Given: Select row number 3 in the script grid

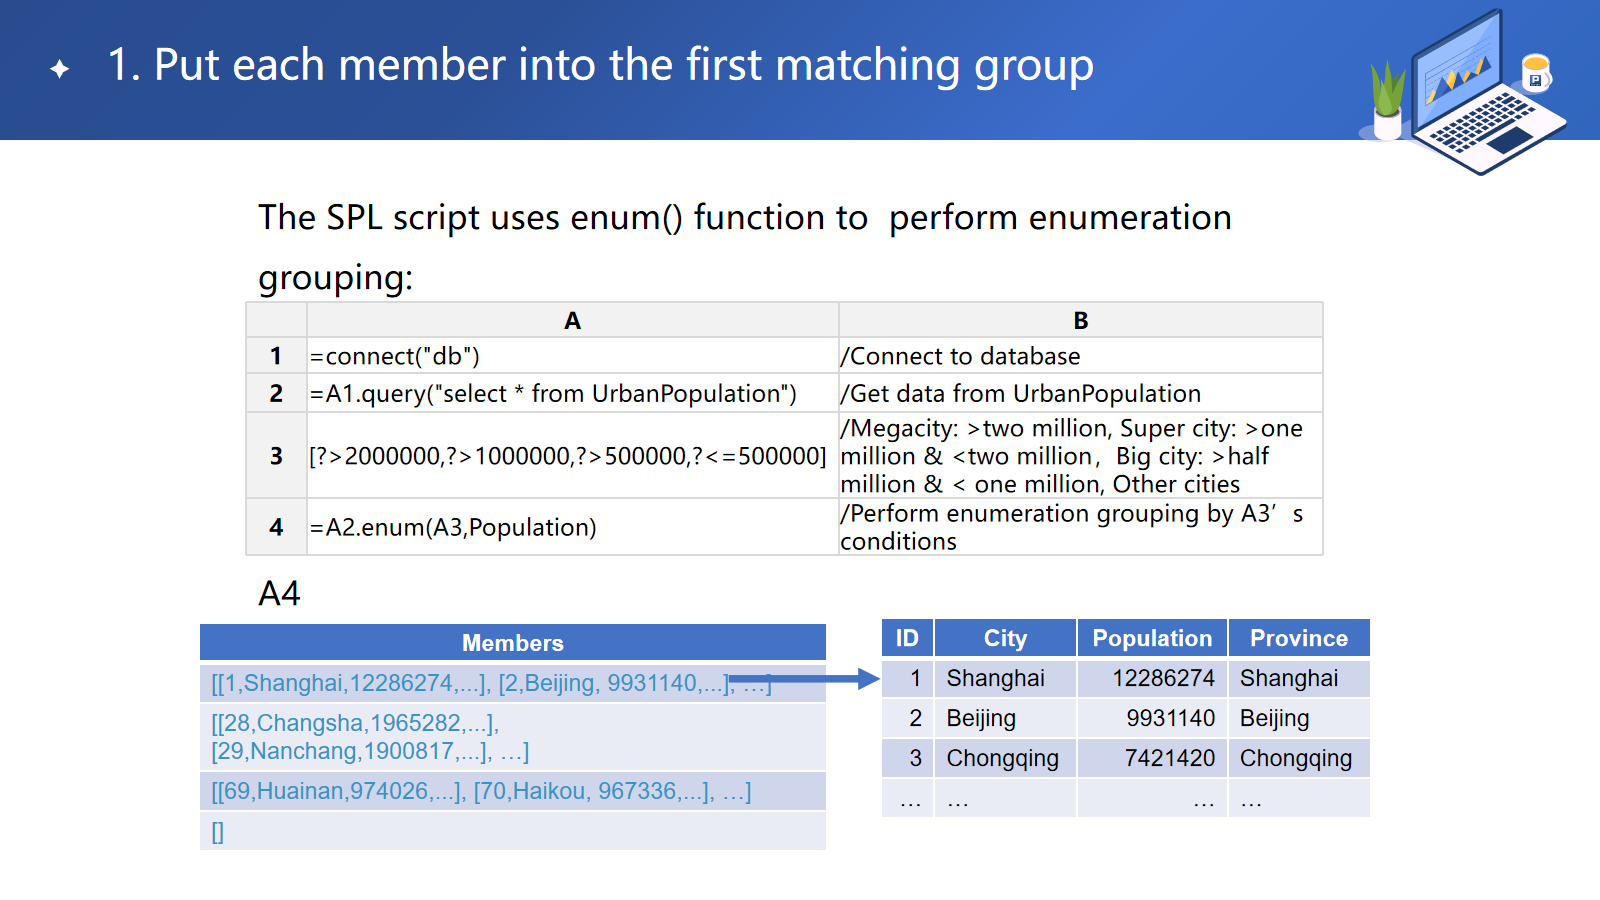Looking at the screenshot, I should [276, 456].
